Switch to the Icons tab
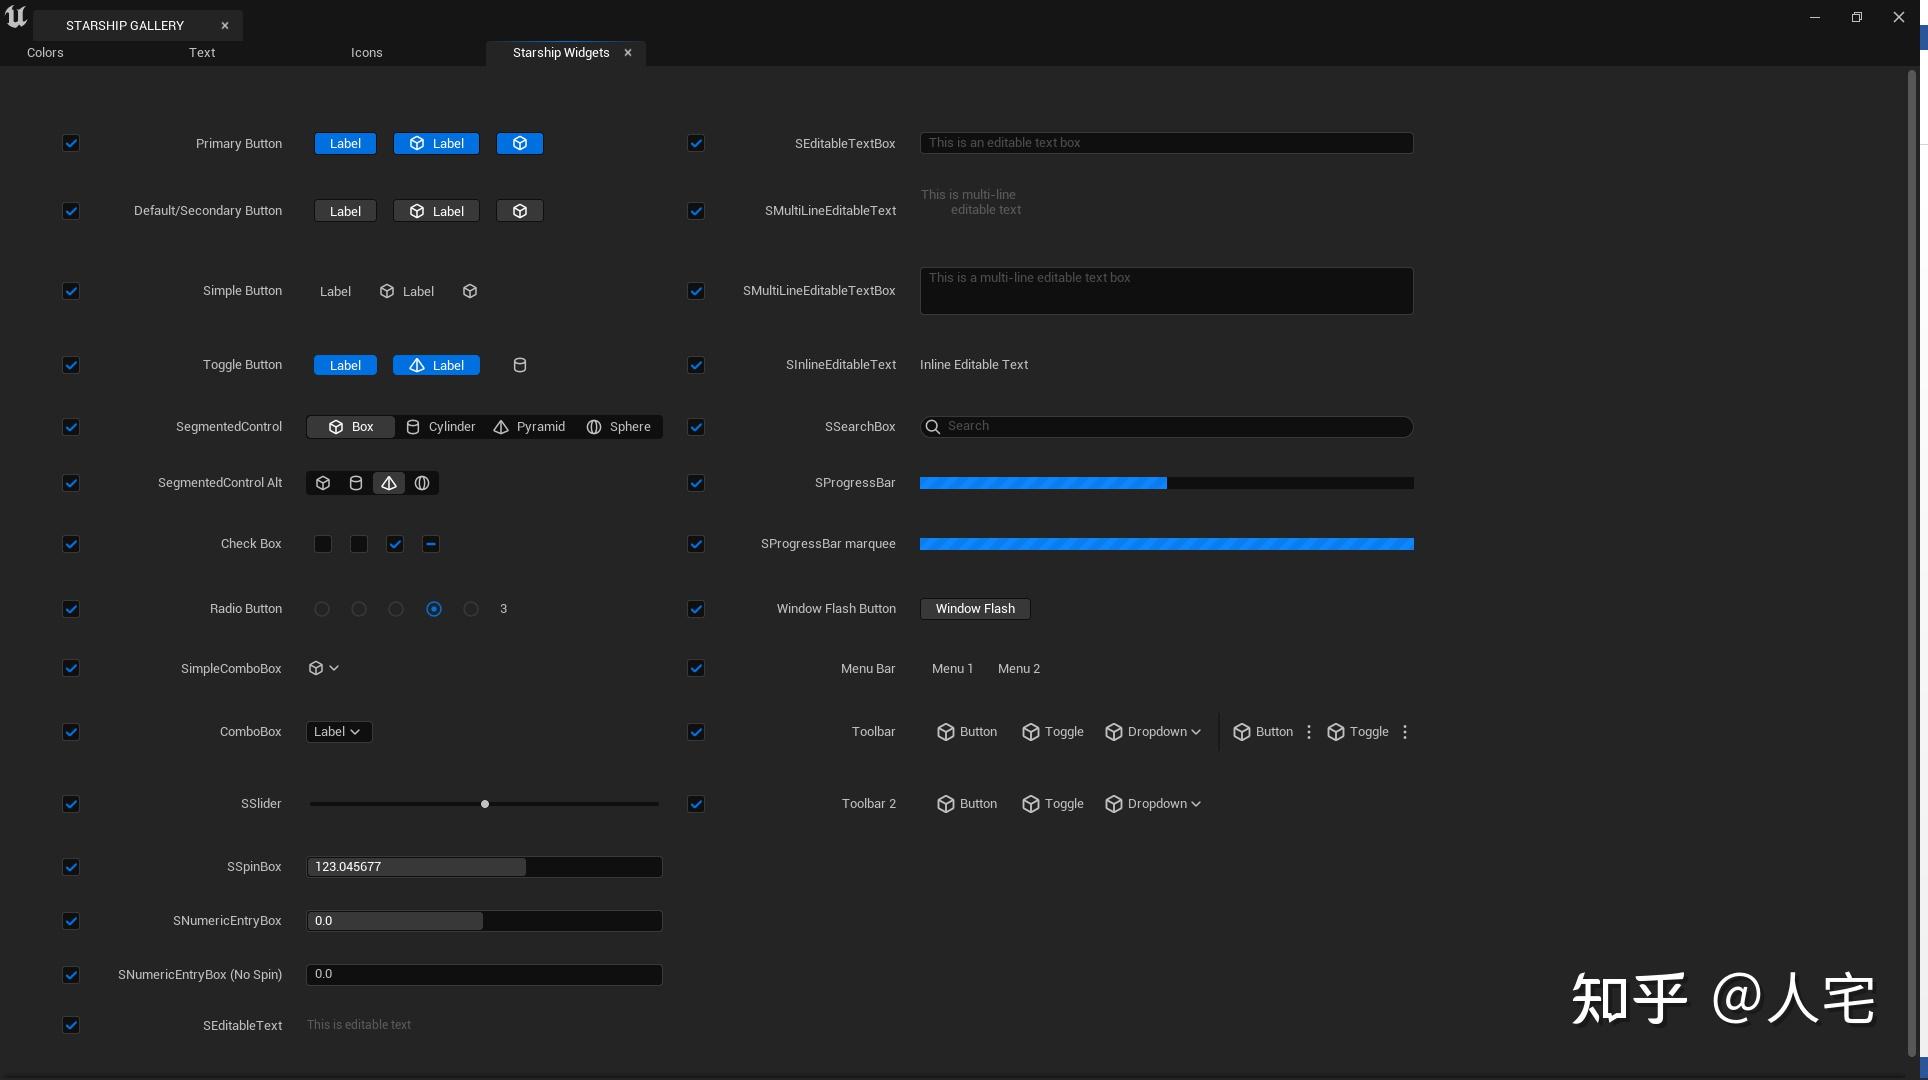 pyautogui.click(x=366, y=53)
